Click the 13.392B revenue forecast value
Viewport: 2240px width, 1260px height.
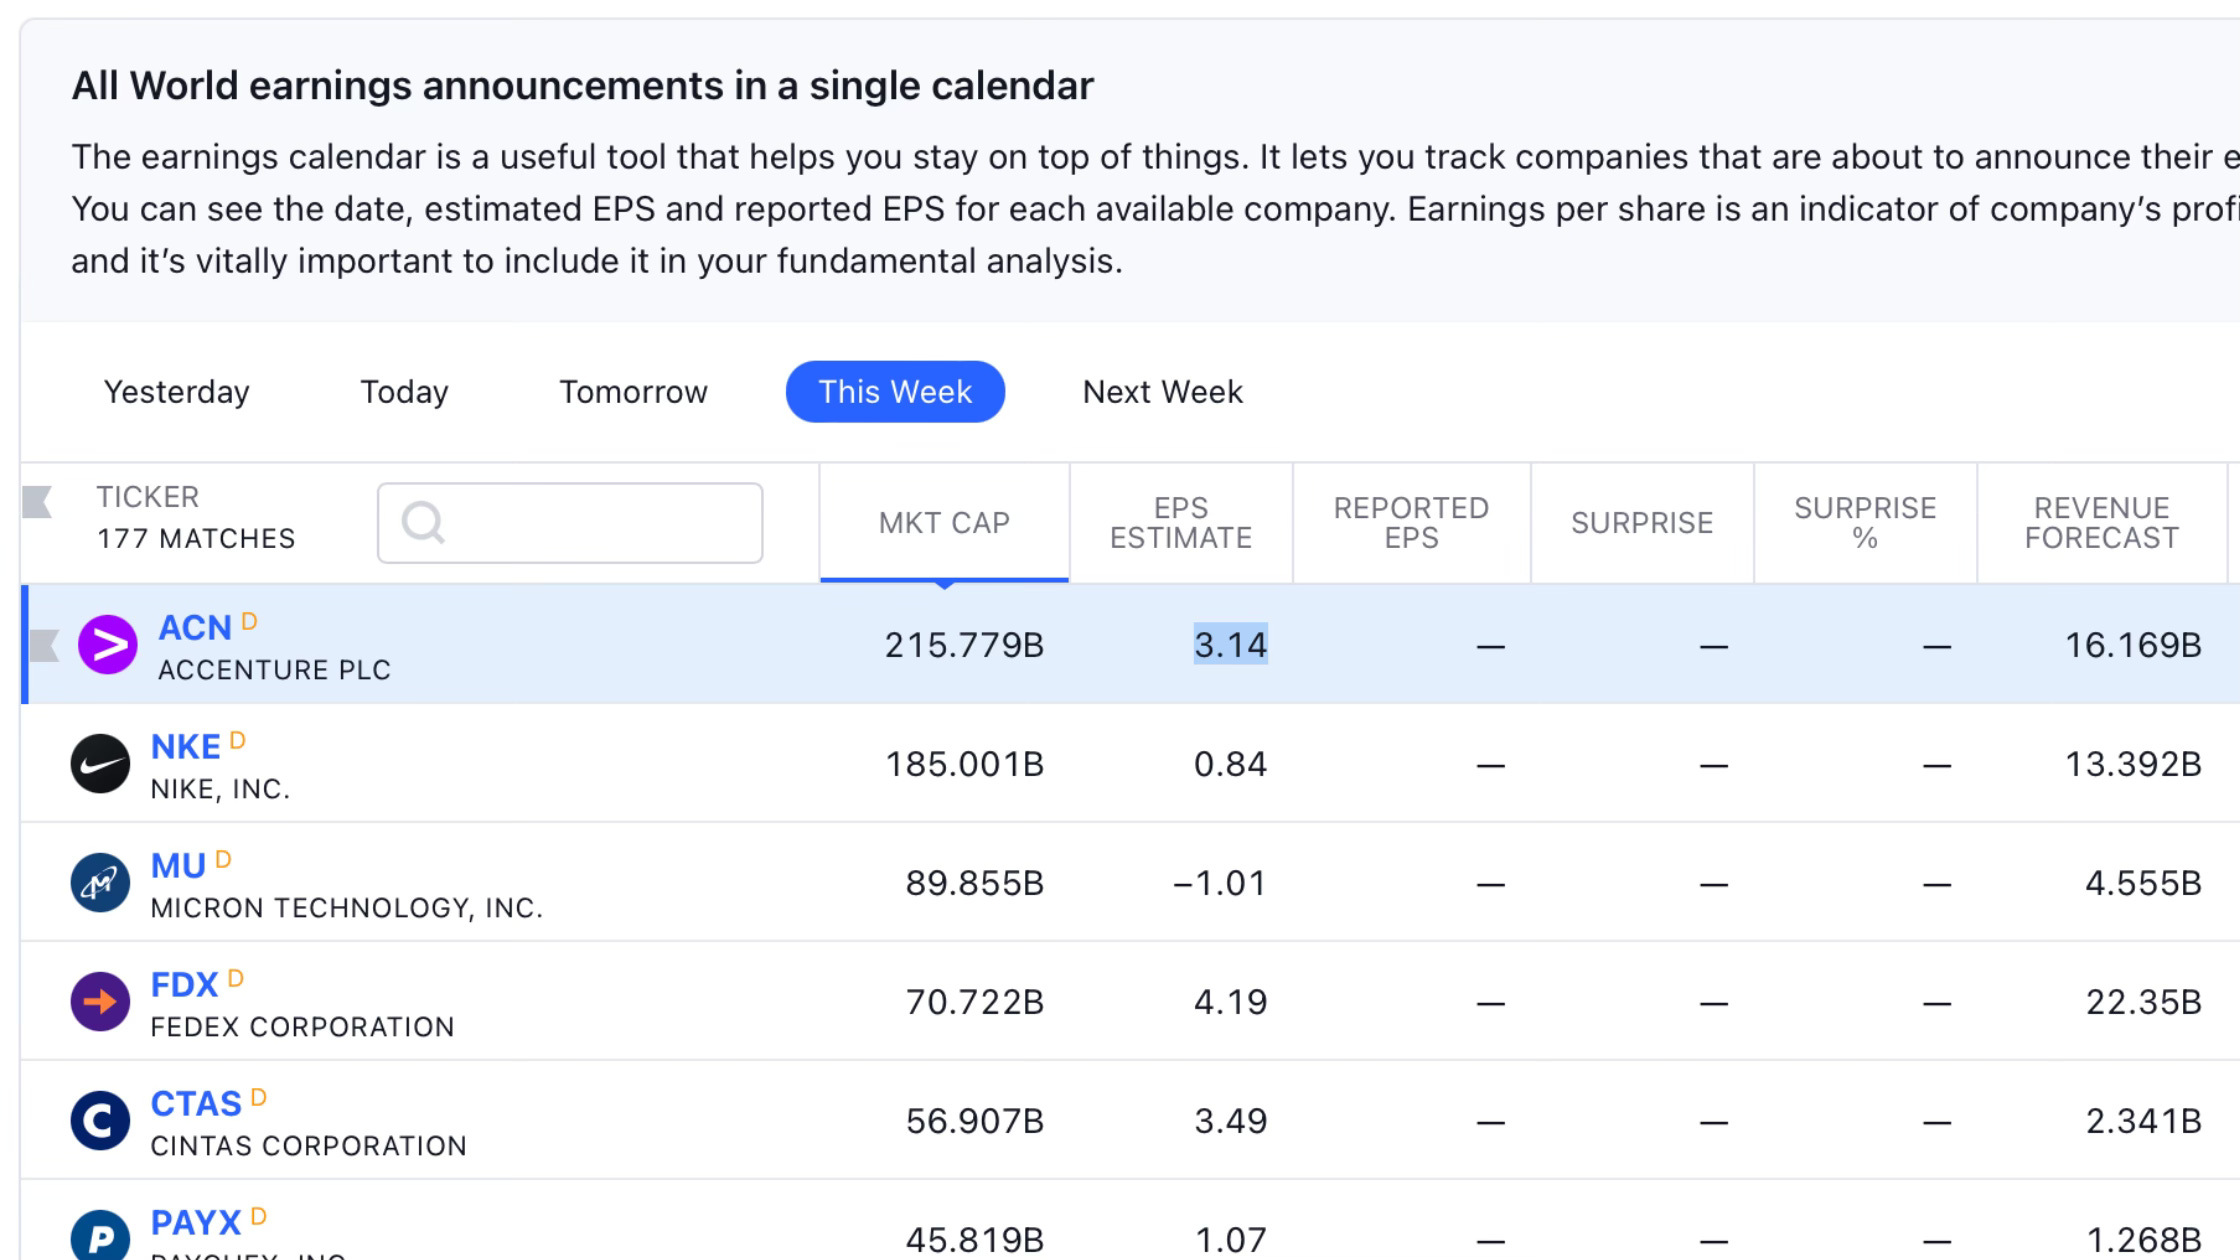pos(2134,765)
